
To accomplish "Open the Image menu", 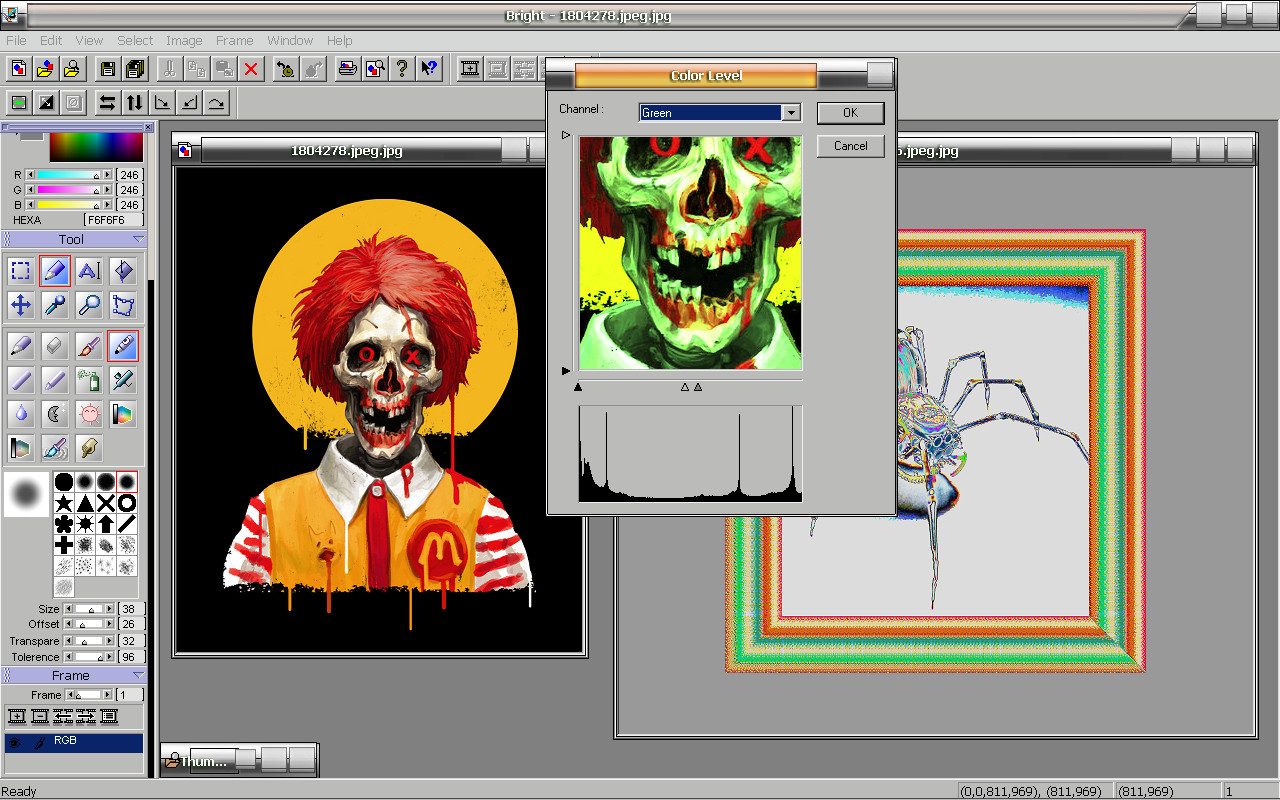I will point(184,41).
